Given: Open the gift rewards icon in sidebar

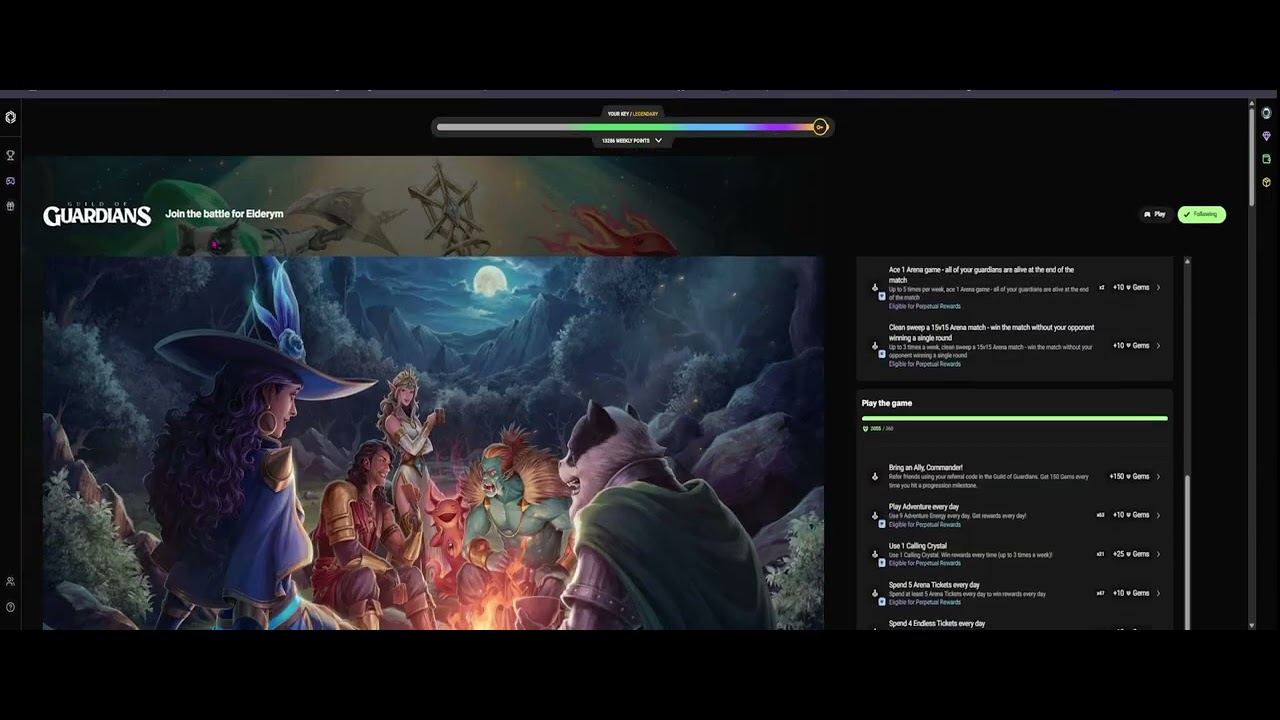Looking at the screenshot, I should tap(10, 206).
